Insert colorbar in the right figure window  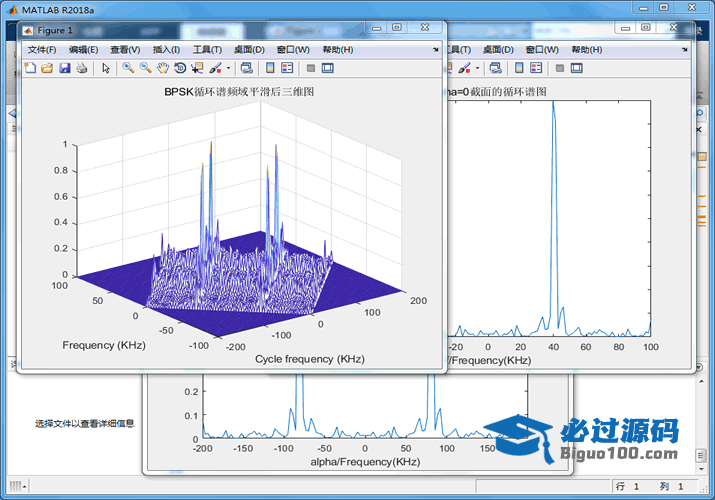(x=519, y=68)
